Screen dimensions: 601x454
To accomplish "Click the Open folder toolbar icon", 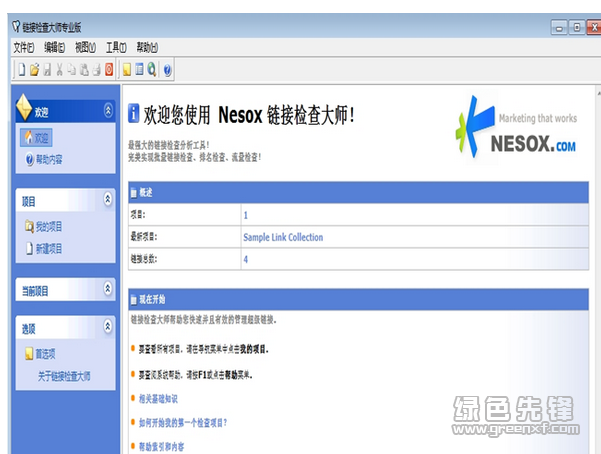I will [34, 69].
